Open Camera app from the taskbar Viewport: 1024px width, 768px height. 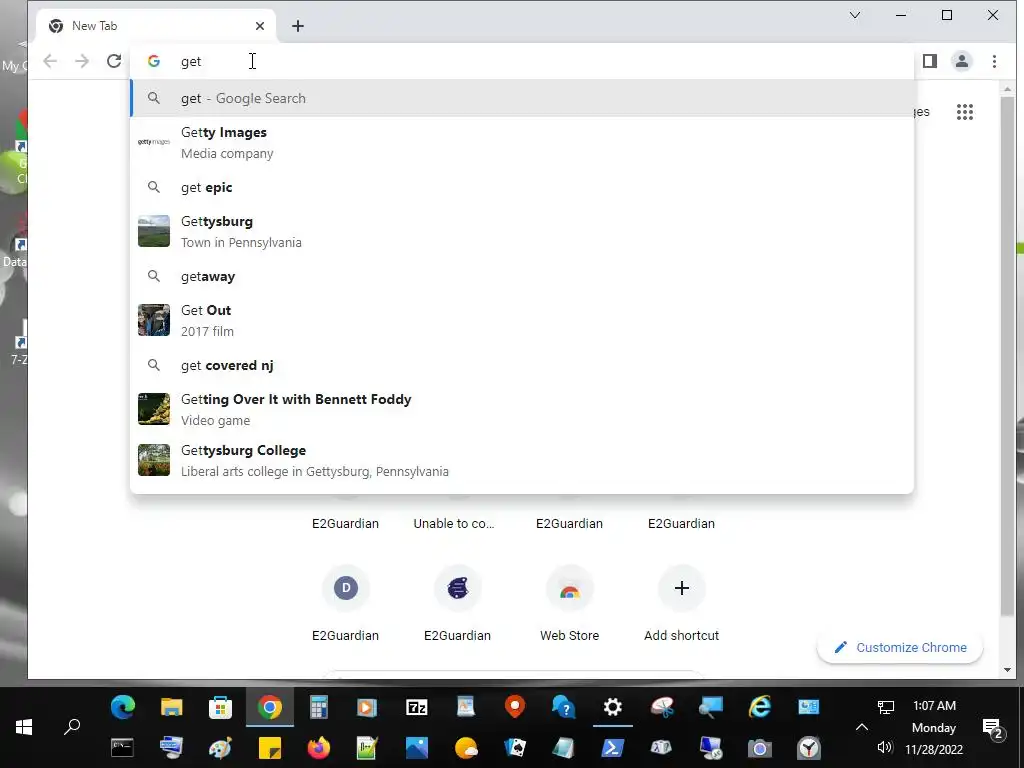tap(760, 748)
